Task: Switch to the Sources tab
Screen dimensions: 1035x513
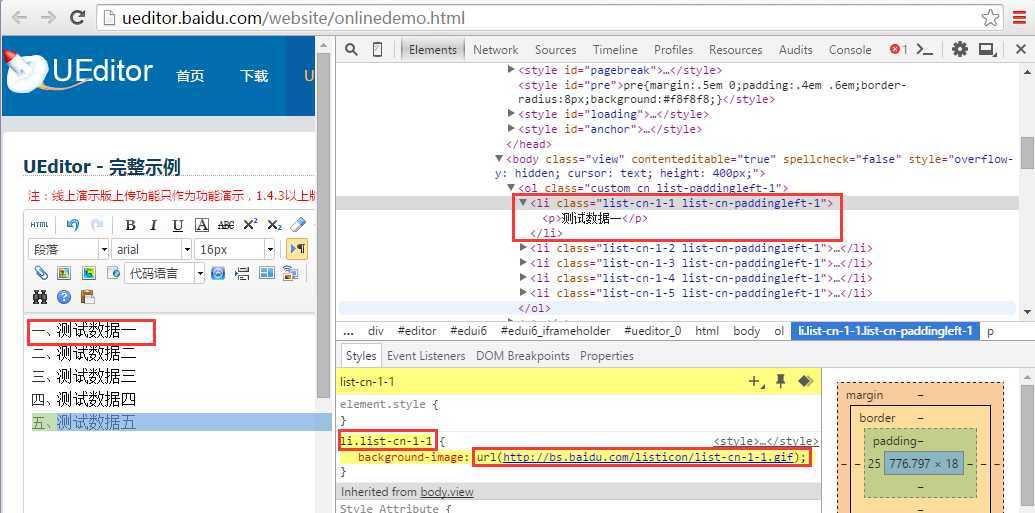Action: [x=555, y=50]
